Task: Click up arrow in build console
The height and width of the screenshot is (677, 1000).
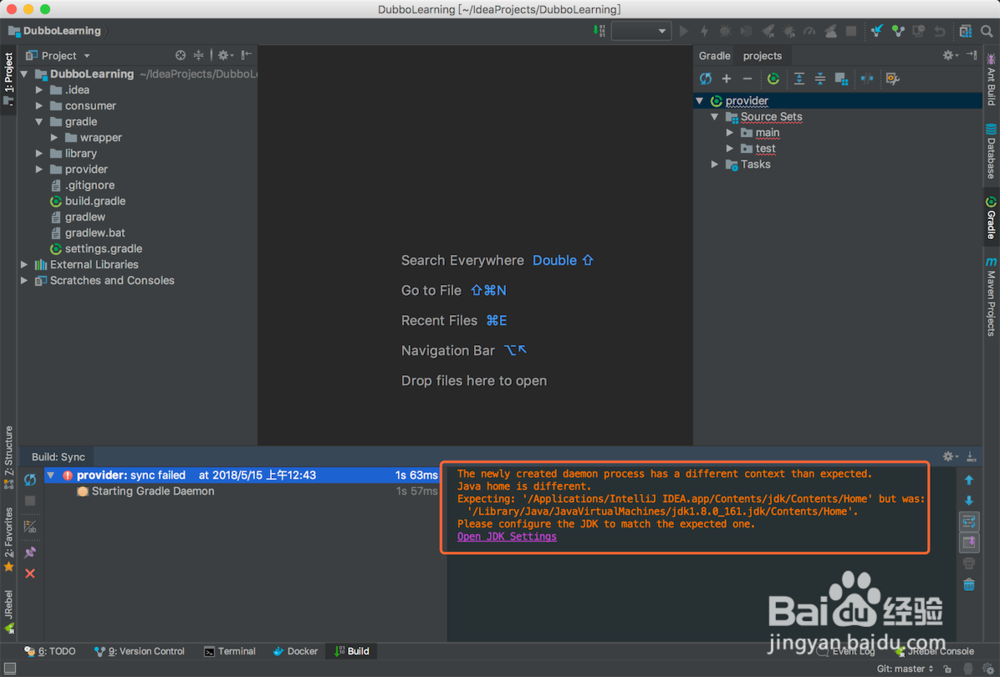Action: pyautogui.click(x=969, y=480)
